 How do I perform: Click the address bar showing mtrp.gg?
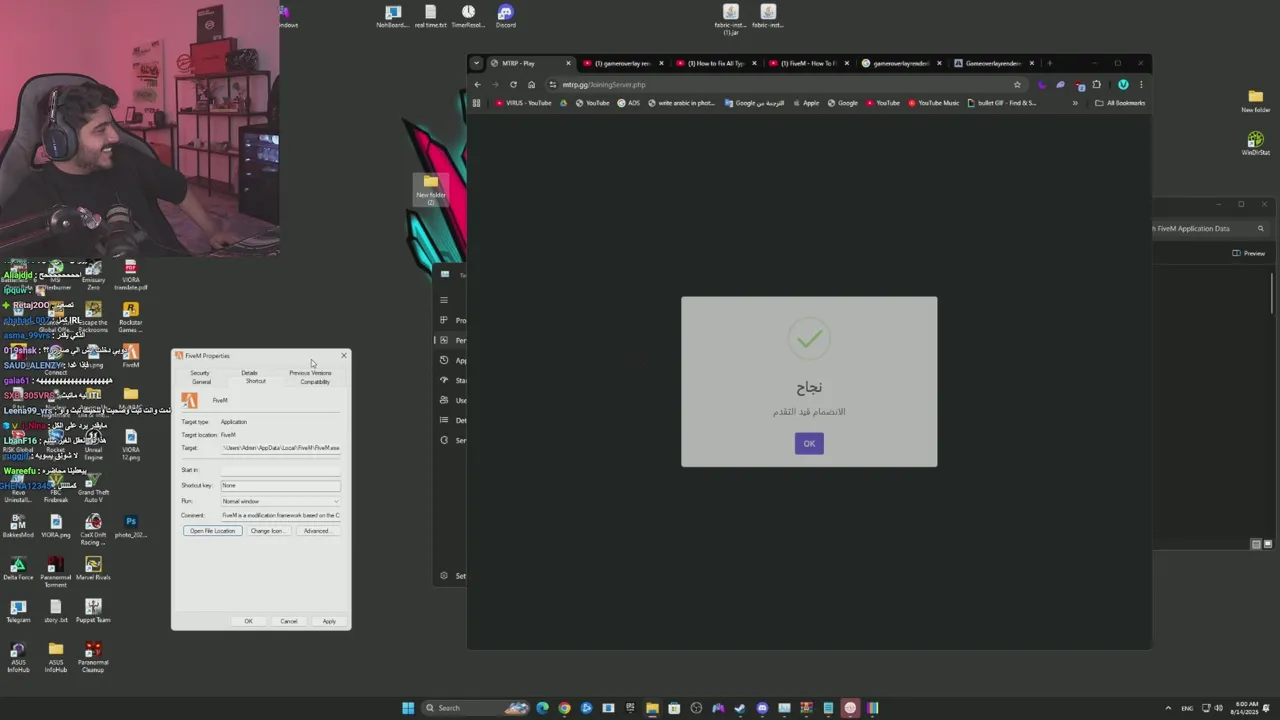click(785, 85)
